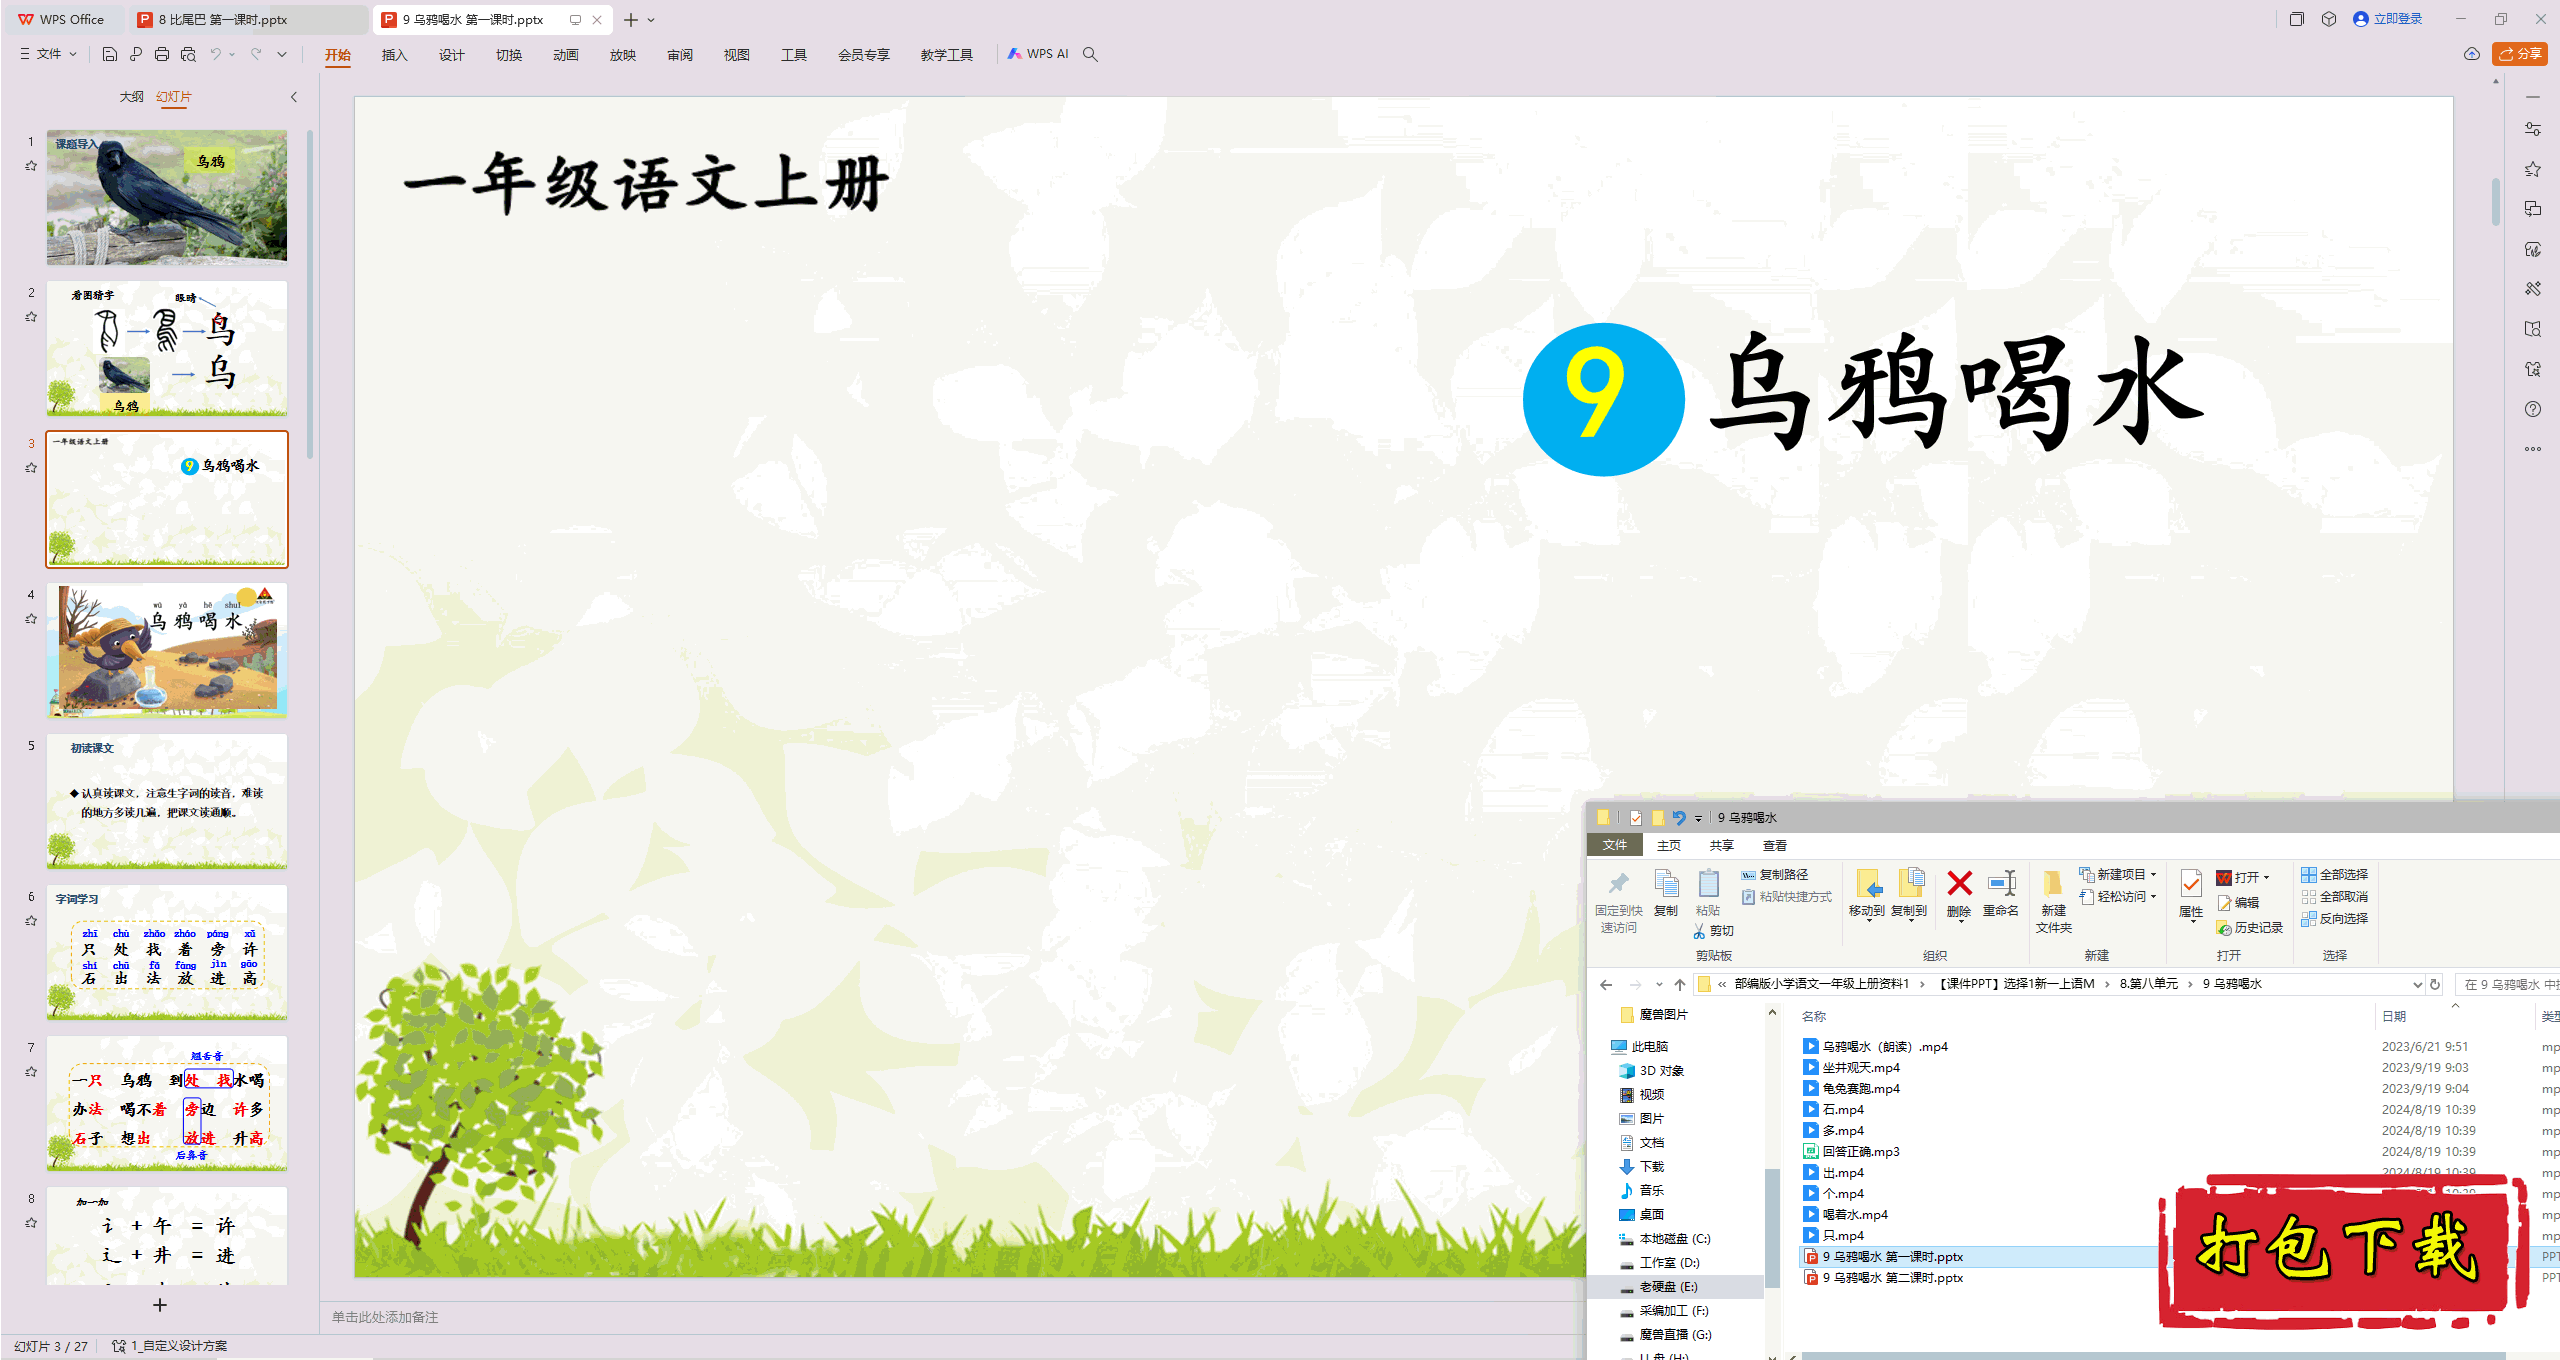Click the red Delete X in Explorer
This screenshot has width=2560, height=1360.
pos(1960,883)
